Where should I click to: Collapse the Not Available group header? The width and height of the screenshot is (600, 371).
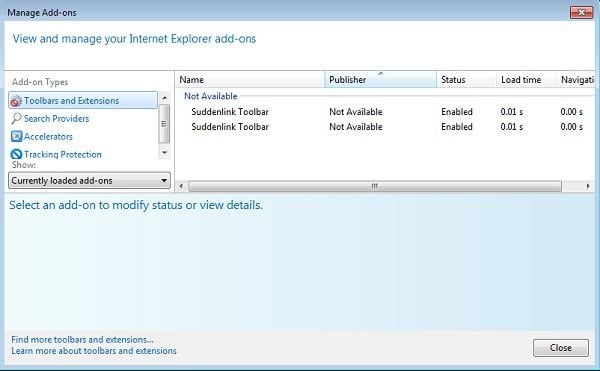[210, 96]
